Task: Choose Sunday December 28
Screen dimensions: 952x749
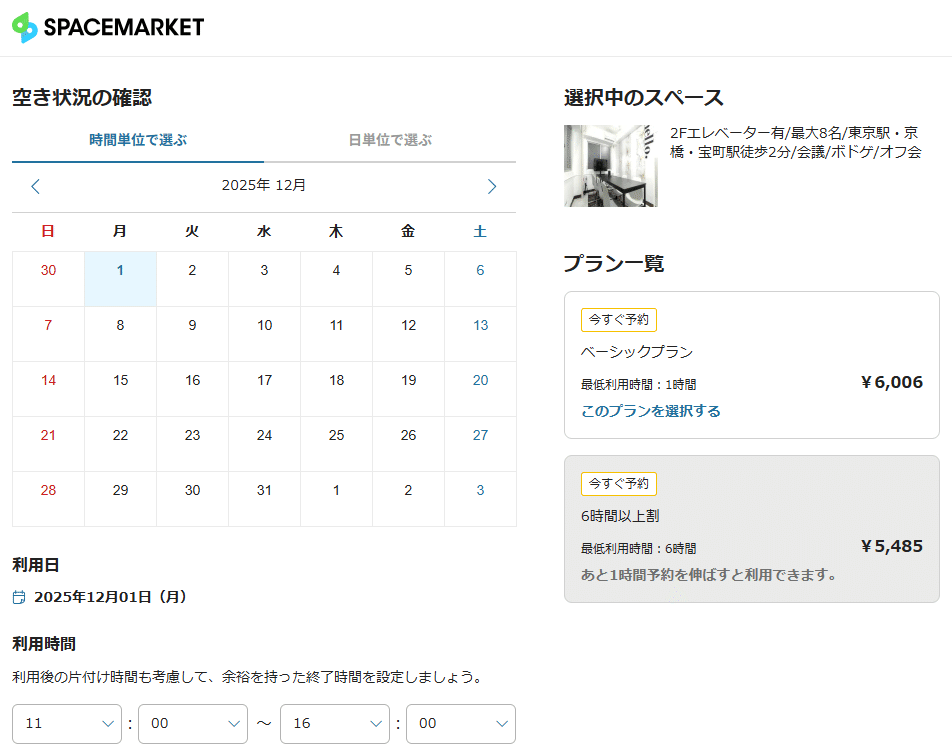Action: pos(48,490)
